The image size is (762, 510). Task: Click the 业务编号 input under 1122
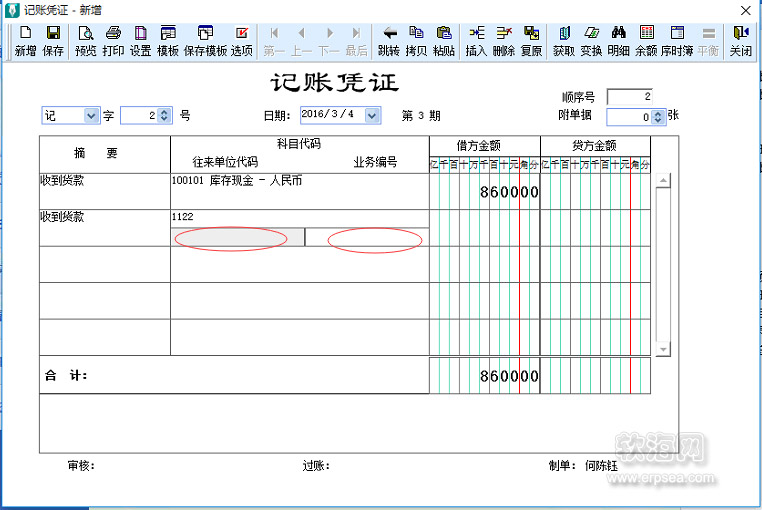pyautogui.click(x=367, y=237)
